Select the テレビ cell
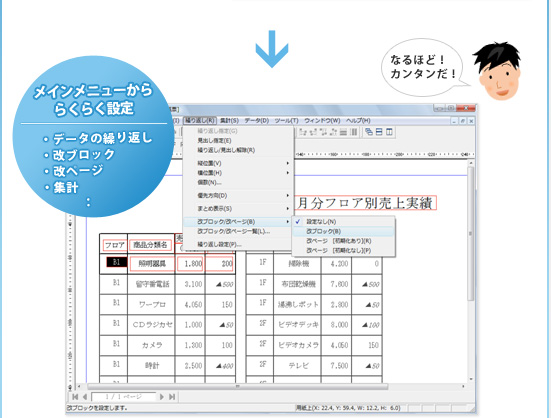Viewport: 551px width, 418px height. (x=298, y=366)
